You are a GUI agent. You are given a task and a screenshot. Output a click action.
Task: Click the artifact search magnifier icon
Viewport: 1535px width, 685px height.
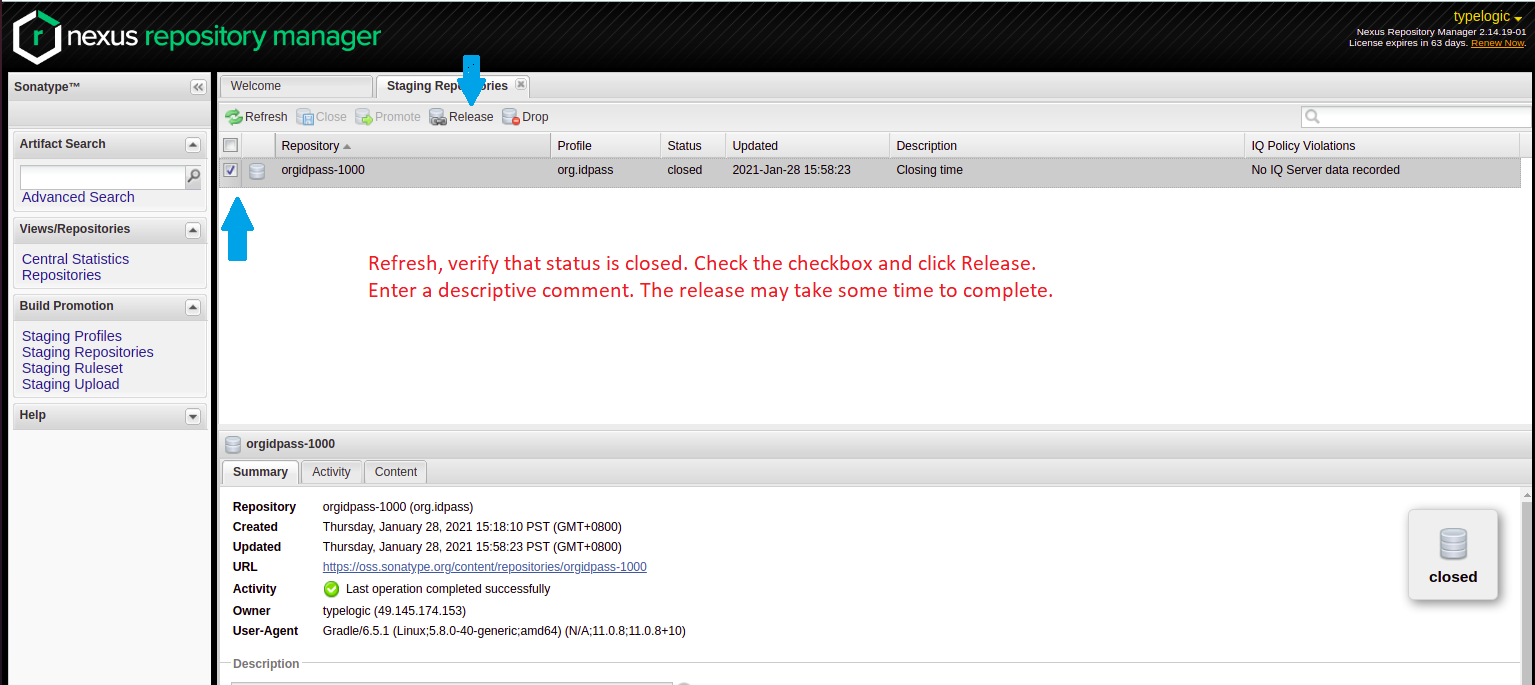193,177
